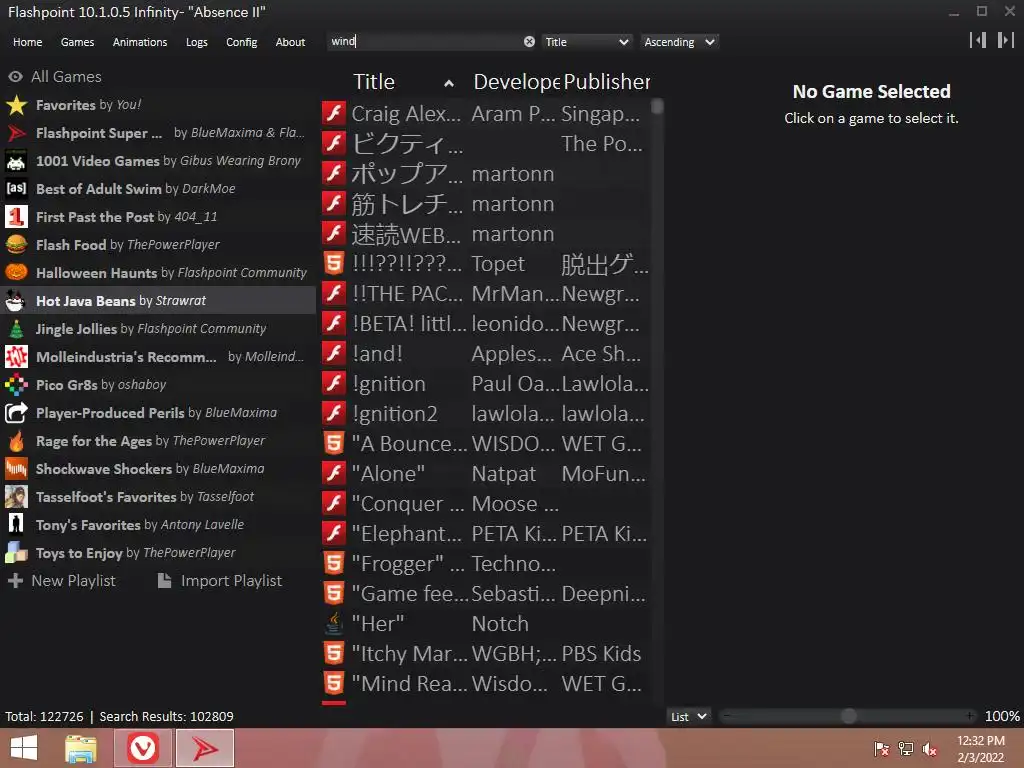Screen dimensions: 1024x768
Task: Toggle the left sidebar visibility icon
Action: pos(978,40)
